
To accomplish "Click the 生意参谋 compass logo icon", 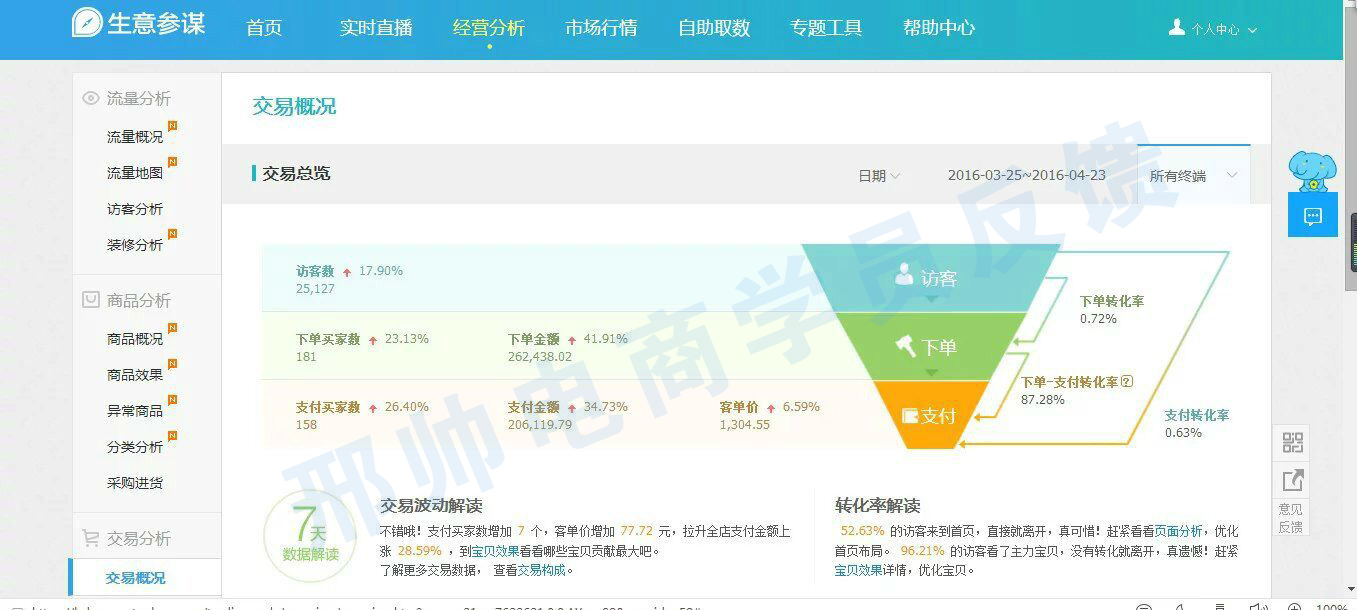I will click(x=88, y=23).
